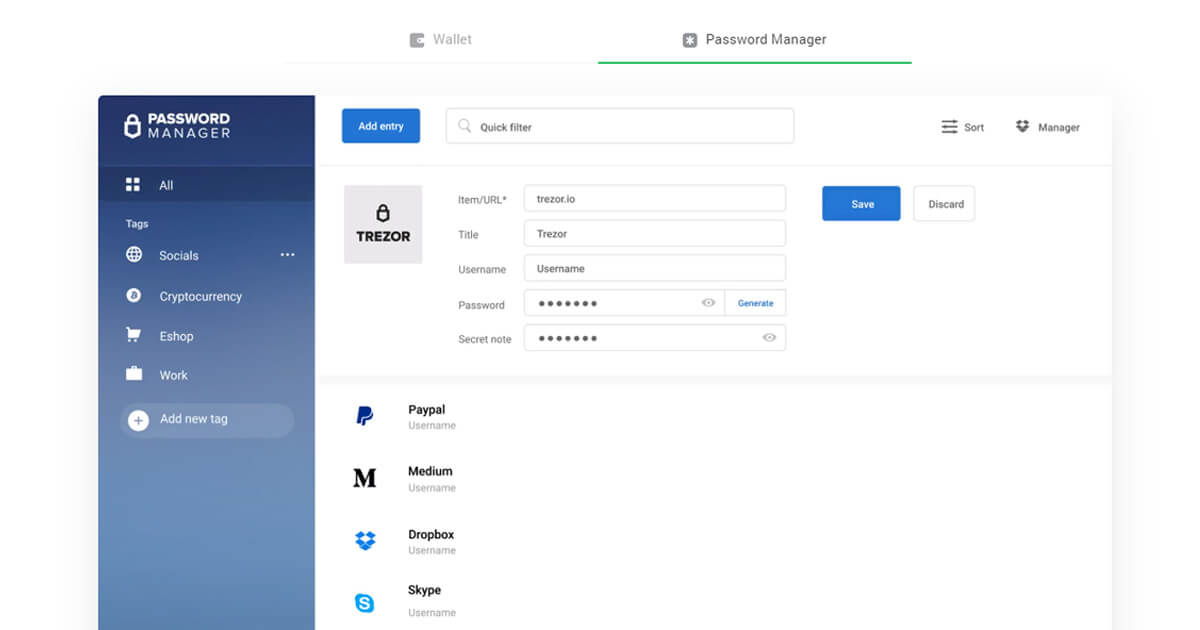The image size is (1200, 630).
Task: Click Username text under Dropbox
Action: [x=432, y=550]
